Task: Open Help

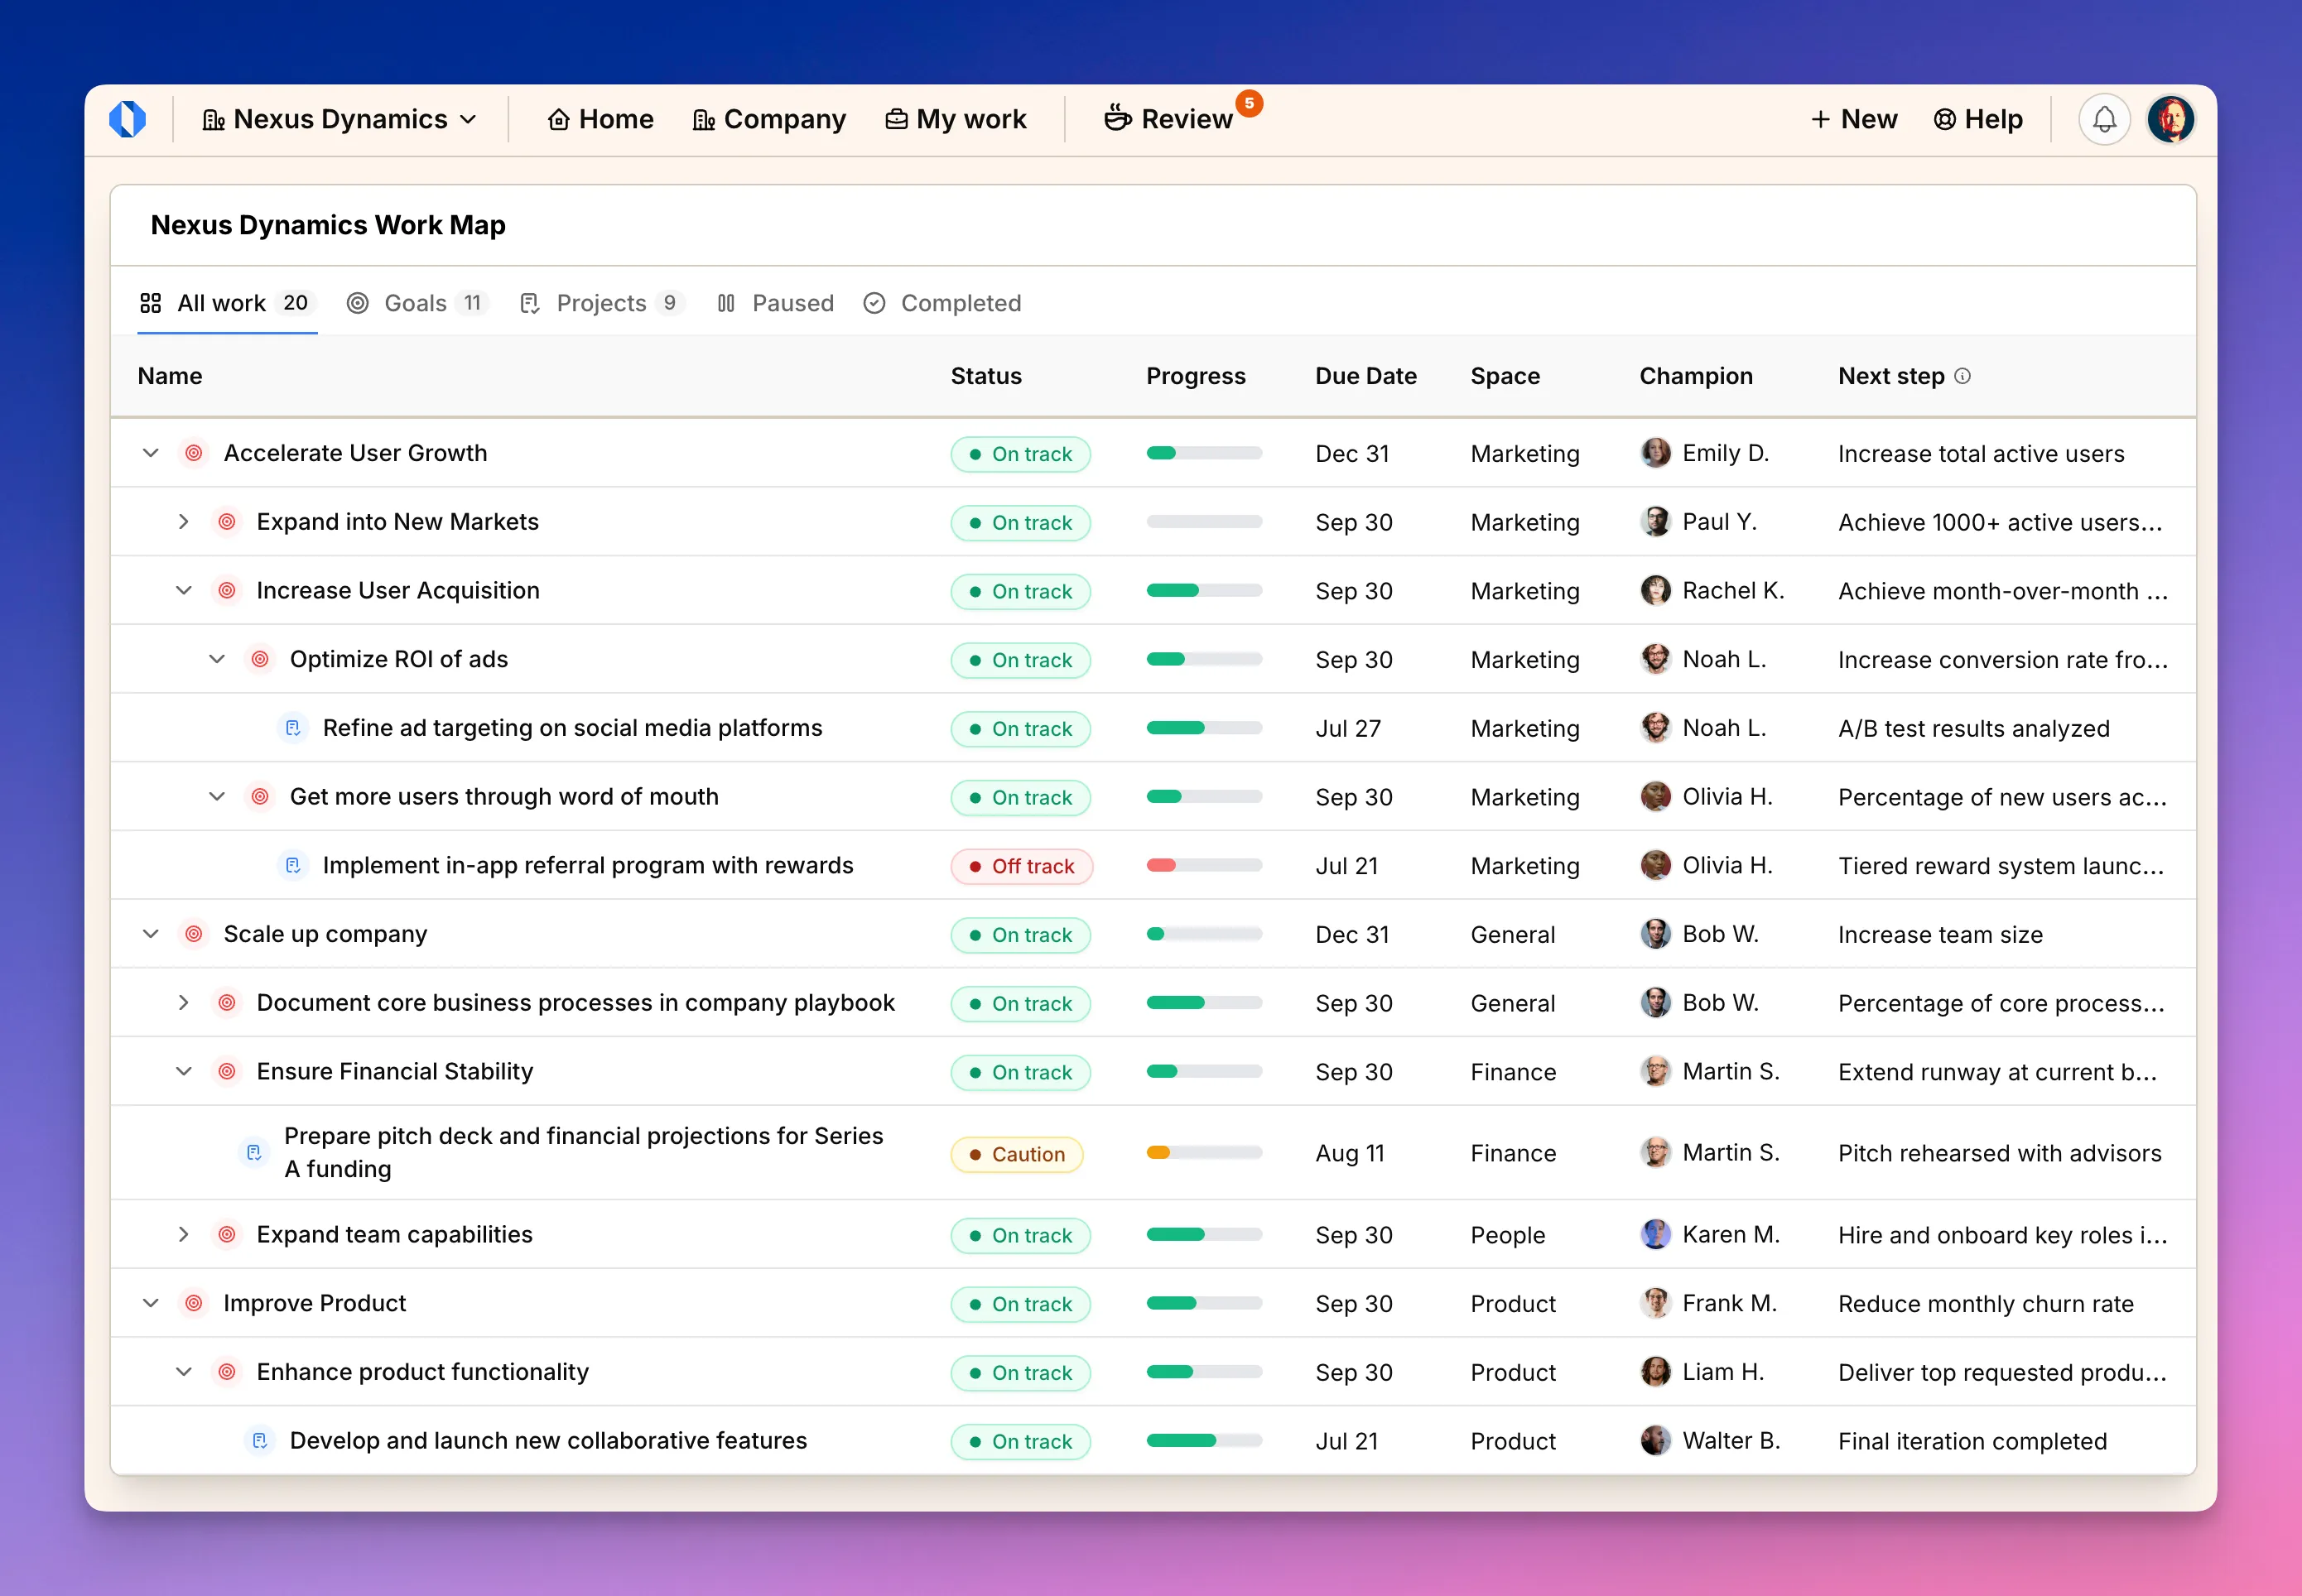Action: [x=1977, y=118]
